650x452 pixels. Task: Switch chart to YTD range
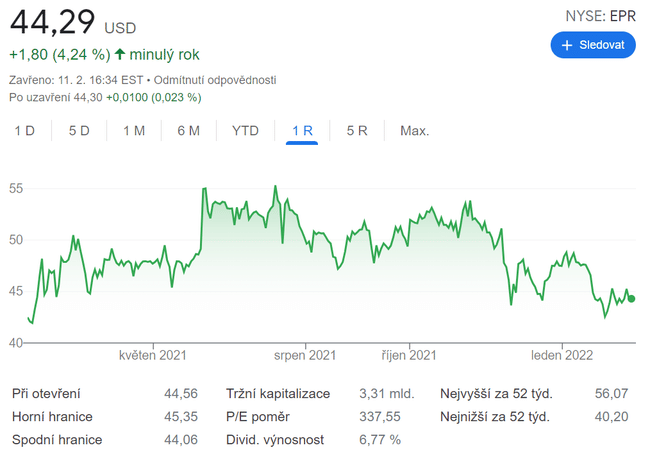click(245, 131)
